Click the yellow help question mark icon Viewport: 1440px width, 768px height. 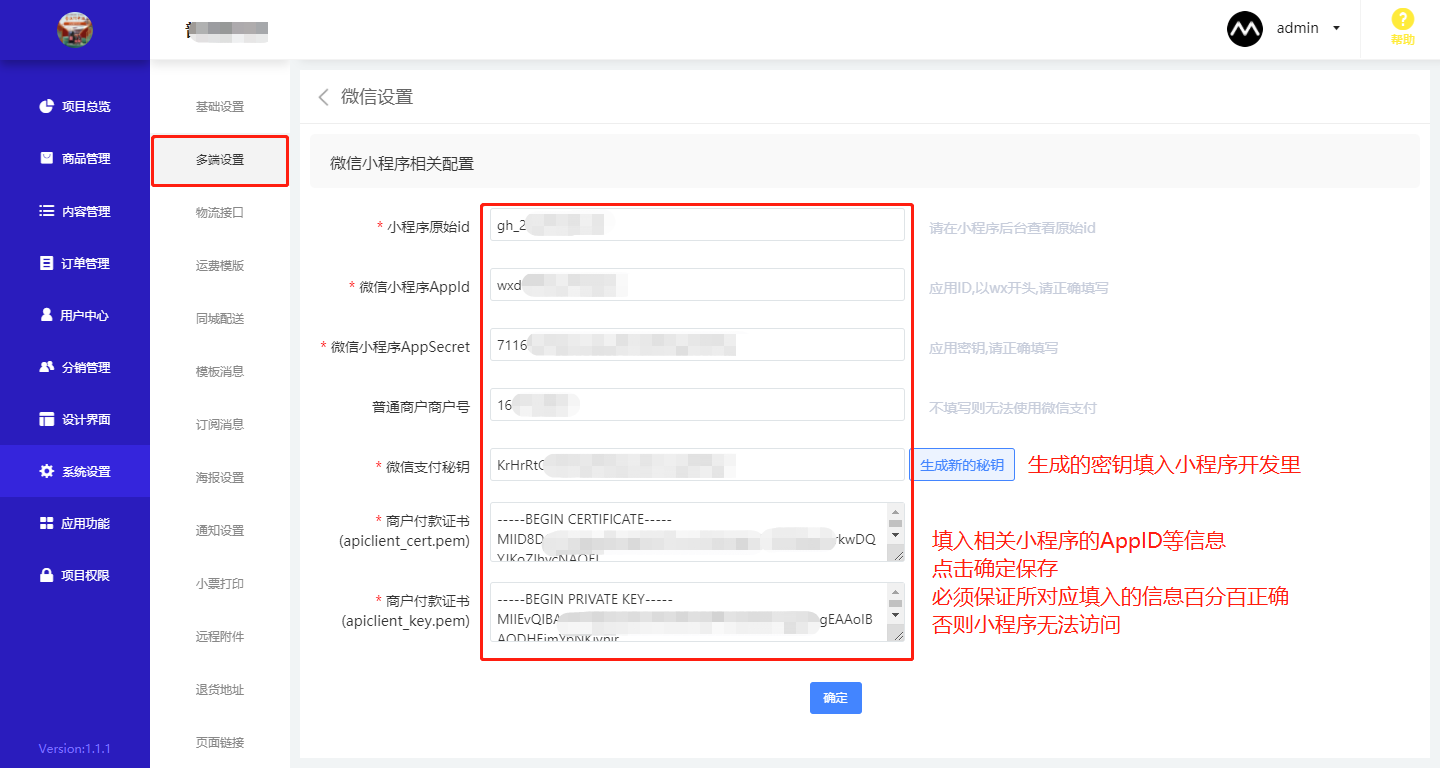(1403, 19)
